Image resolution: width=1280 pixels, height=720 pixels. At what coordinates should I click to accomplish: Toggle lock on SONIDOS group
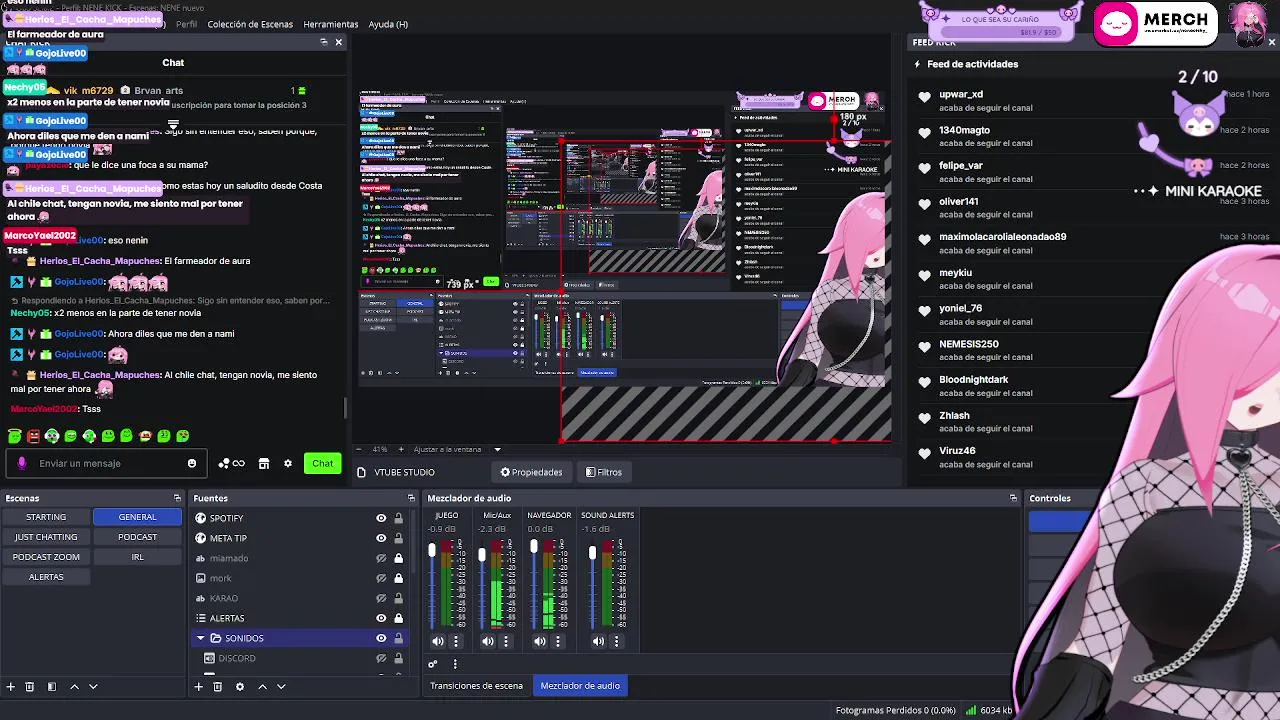pos(398,638)
